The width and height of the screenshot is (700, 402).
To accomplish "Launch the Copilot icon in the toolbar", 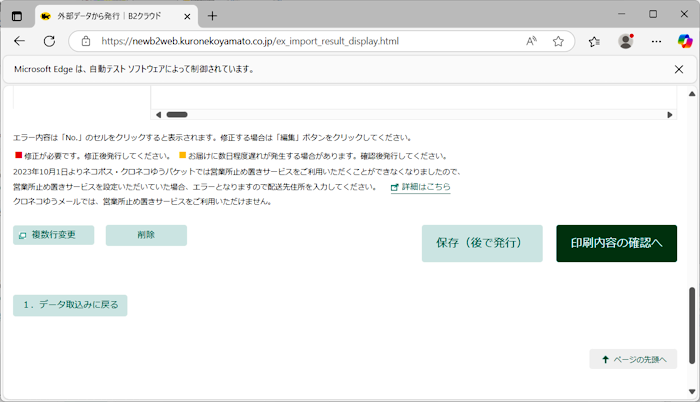I will (685, 41).
